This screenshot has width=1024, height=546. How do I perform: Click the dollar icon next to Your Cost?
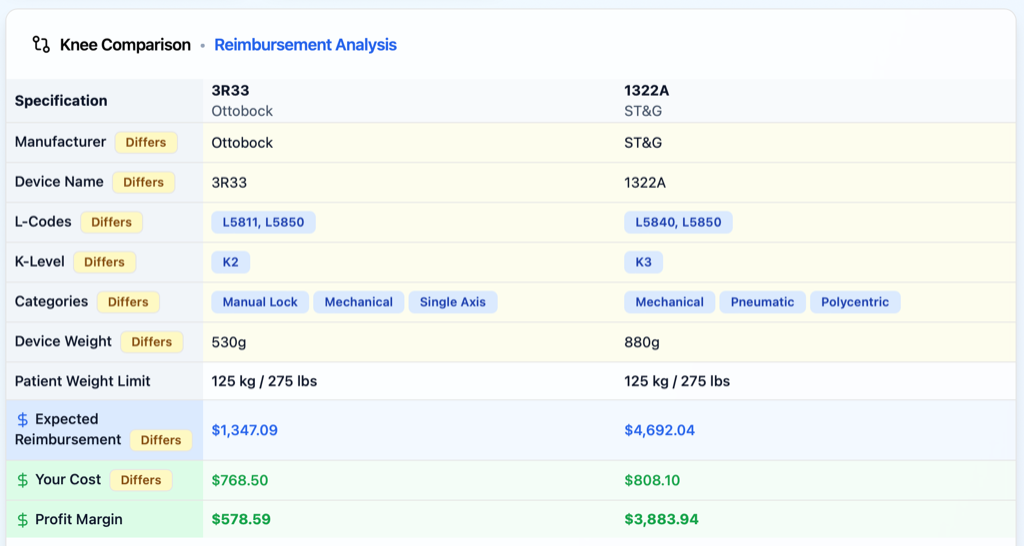pyautogui.click(x=22, y=480)
